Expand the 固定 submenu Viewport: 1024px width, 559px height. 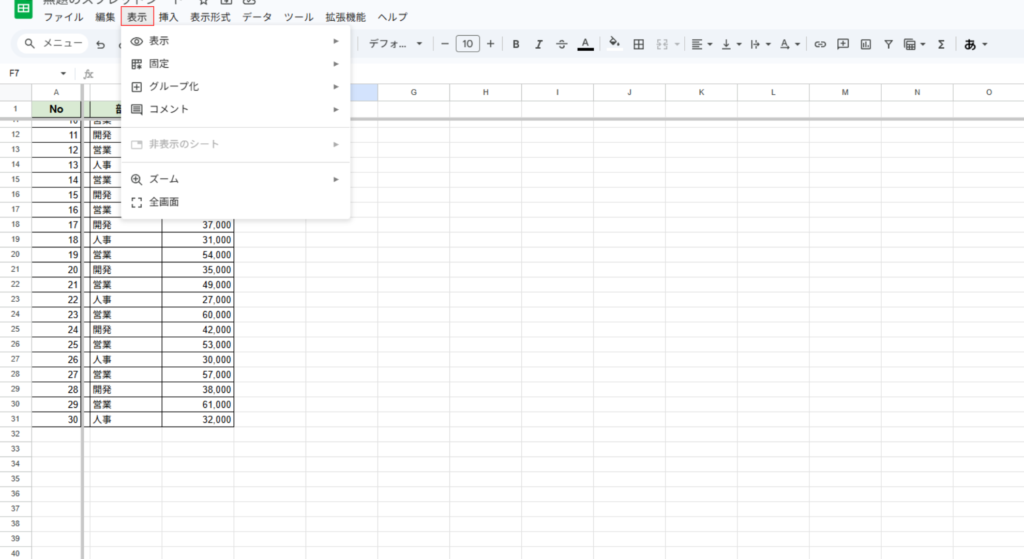coord(236,64)
